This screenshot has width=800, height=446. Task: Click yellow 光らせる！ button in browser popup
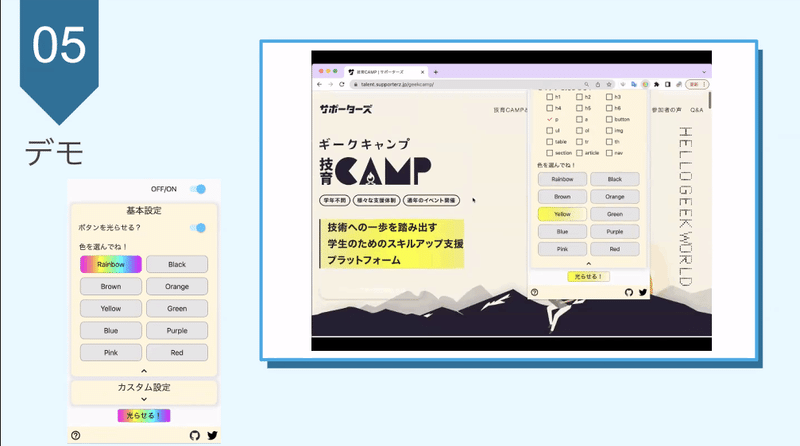pyautogui.click(x=588, y=277)
